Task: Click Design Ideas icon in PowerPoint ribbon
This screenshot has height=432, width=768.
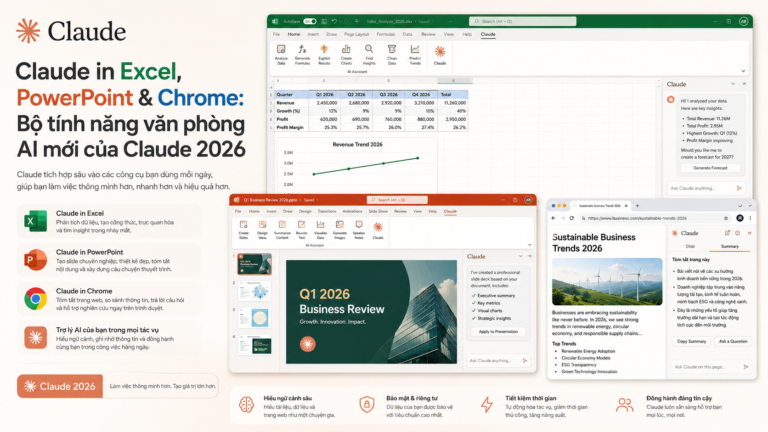Action: pyautogui.click(x=263, y=224)
